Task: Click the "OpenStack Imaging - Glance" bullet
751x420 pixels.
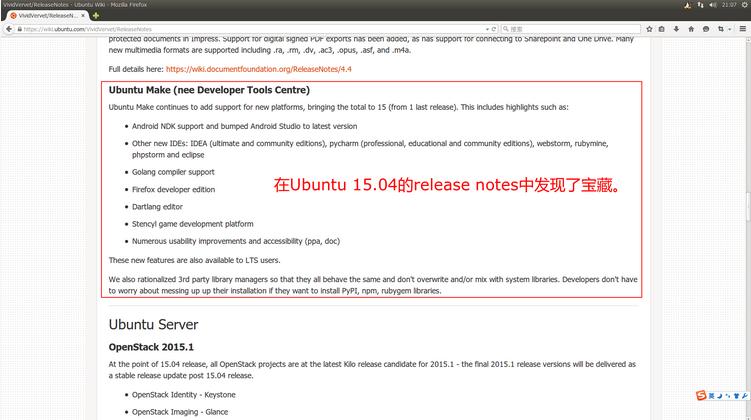Action: coord(180,412)
